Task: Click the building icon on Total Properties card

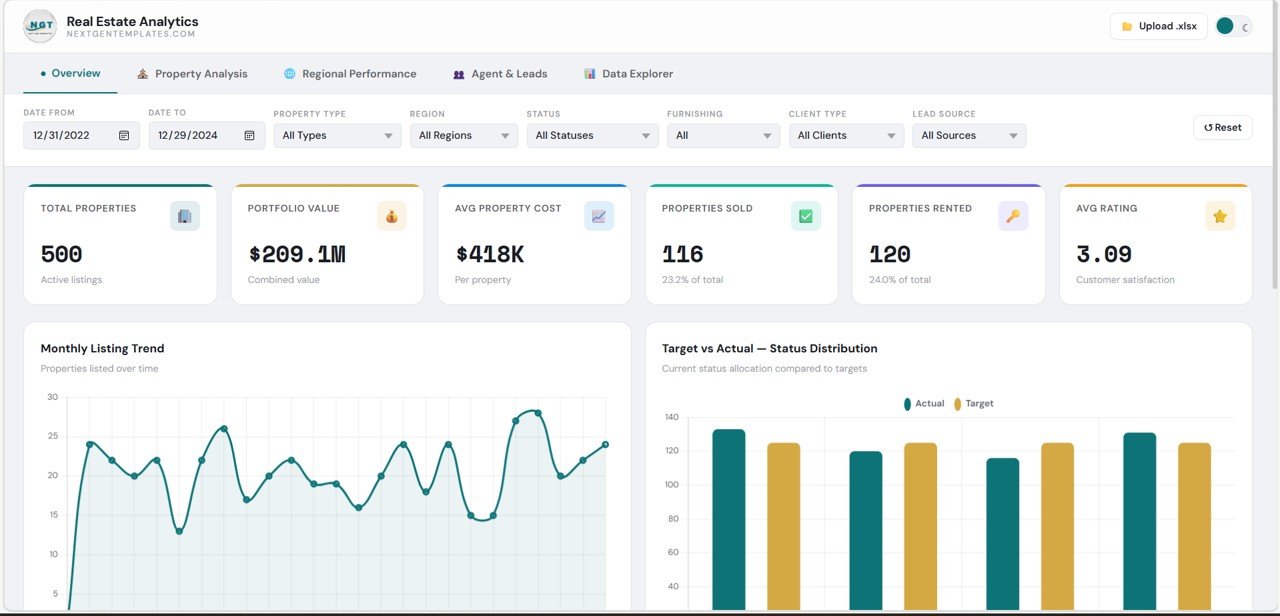Action: click(x=184, y=215)
